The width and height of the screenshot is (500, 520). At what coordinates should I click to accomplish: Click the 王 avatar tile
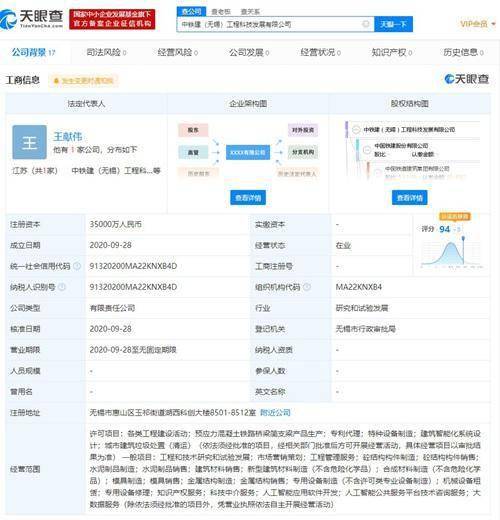click(29, 142)
